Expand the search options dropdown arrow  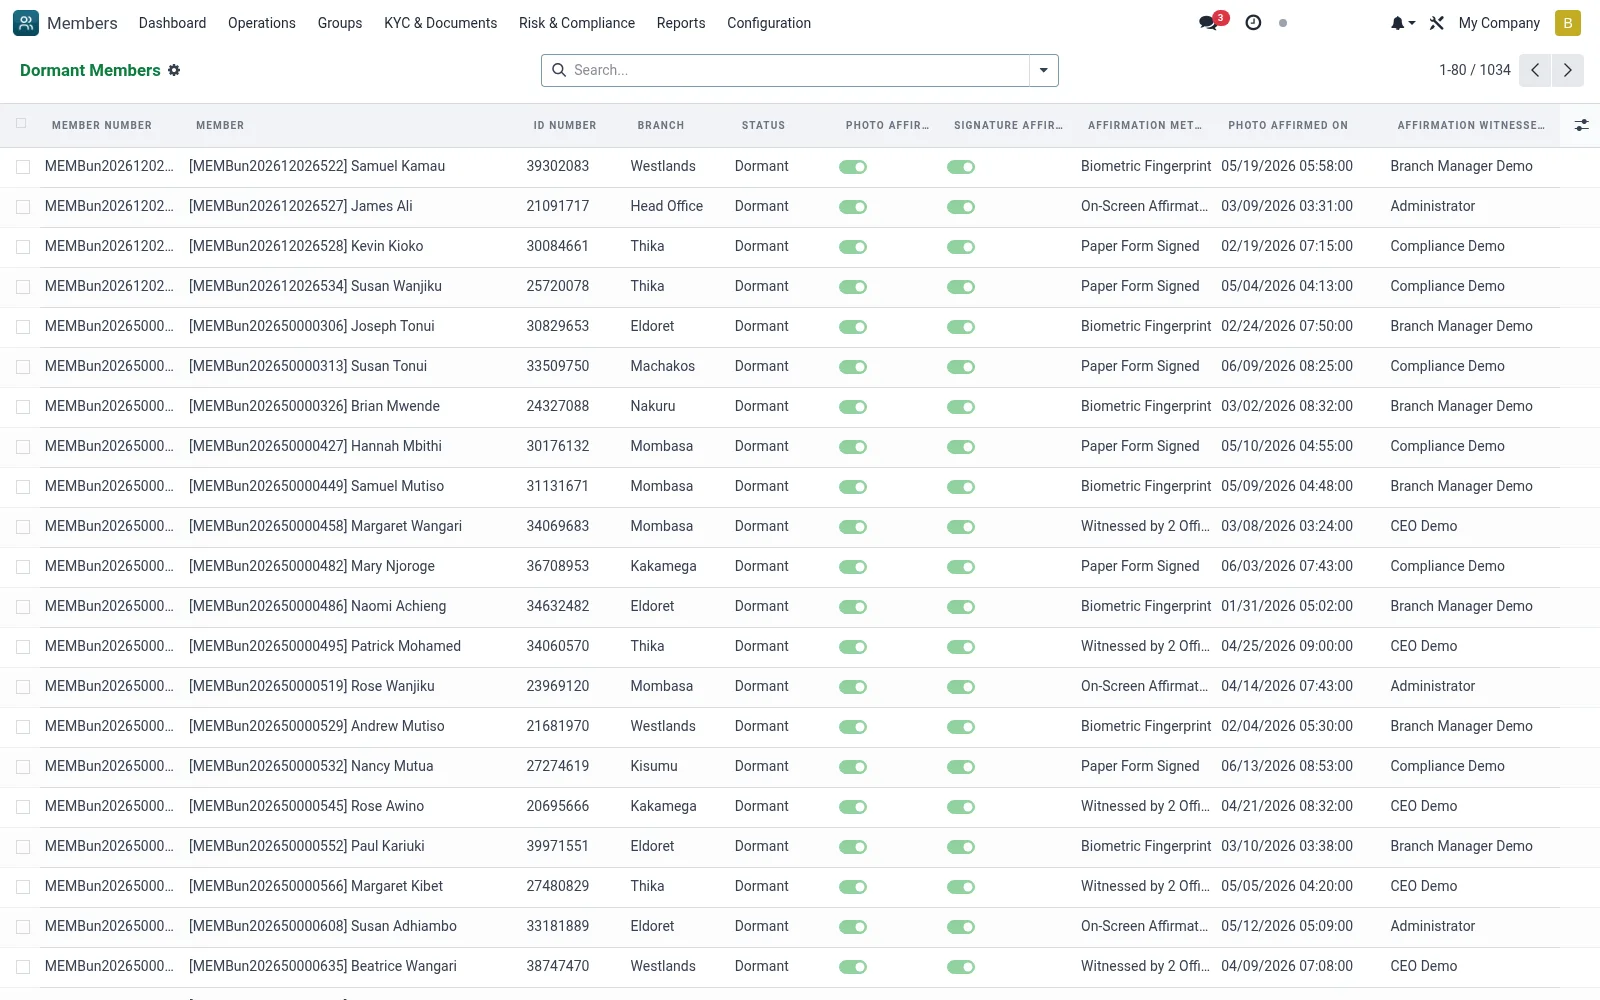(1043, 70)
